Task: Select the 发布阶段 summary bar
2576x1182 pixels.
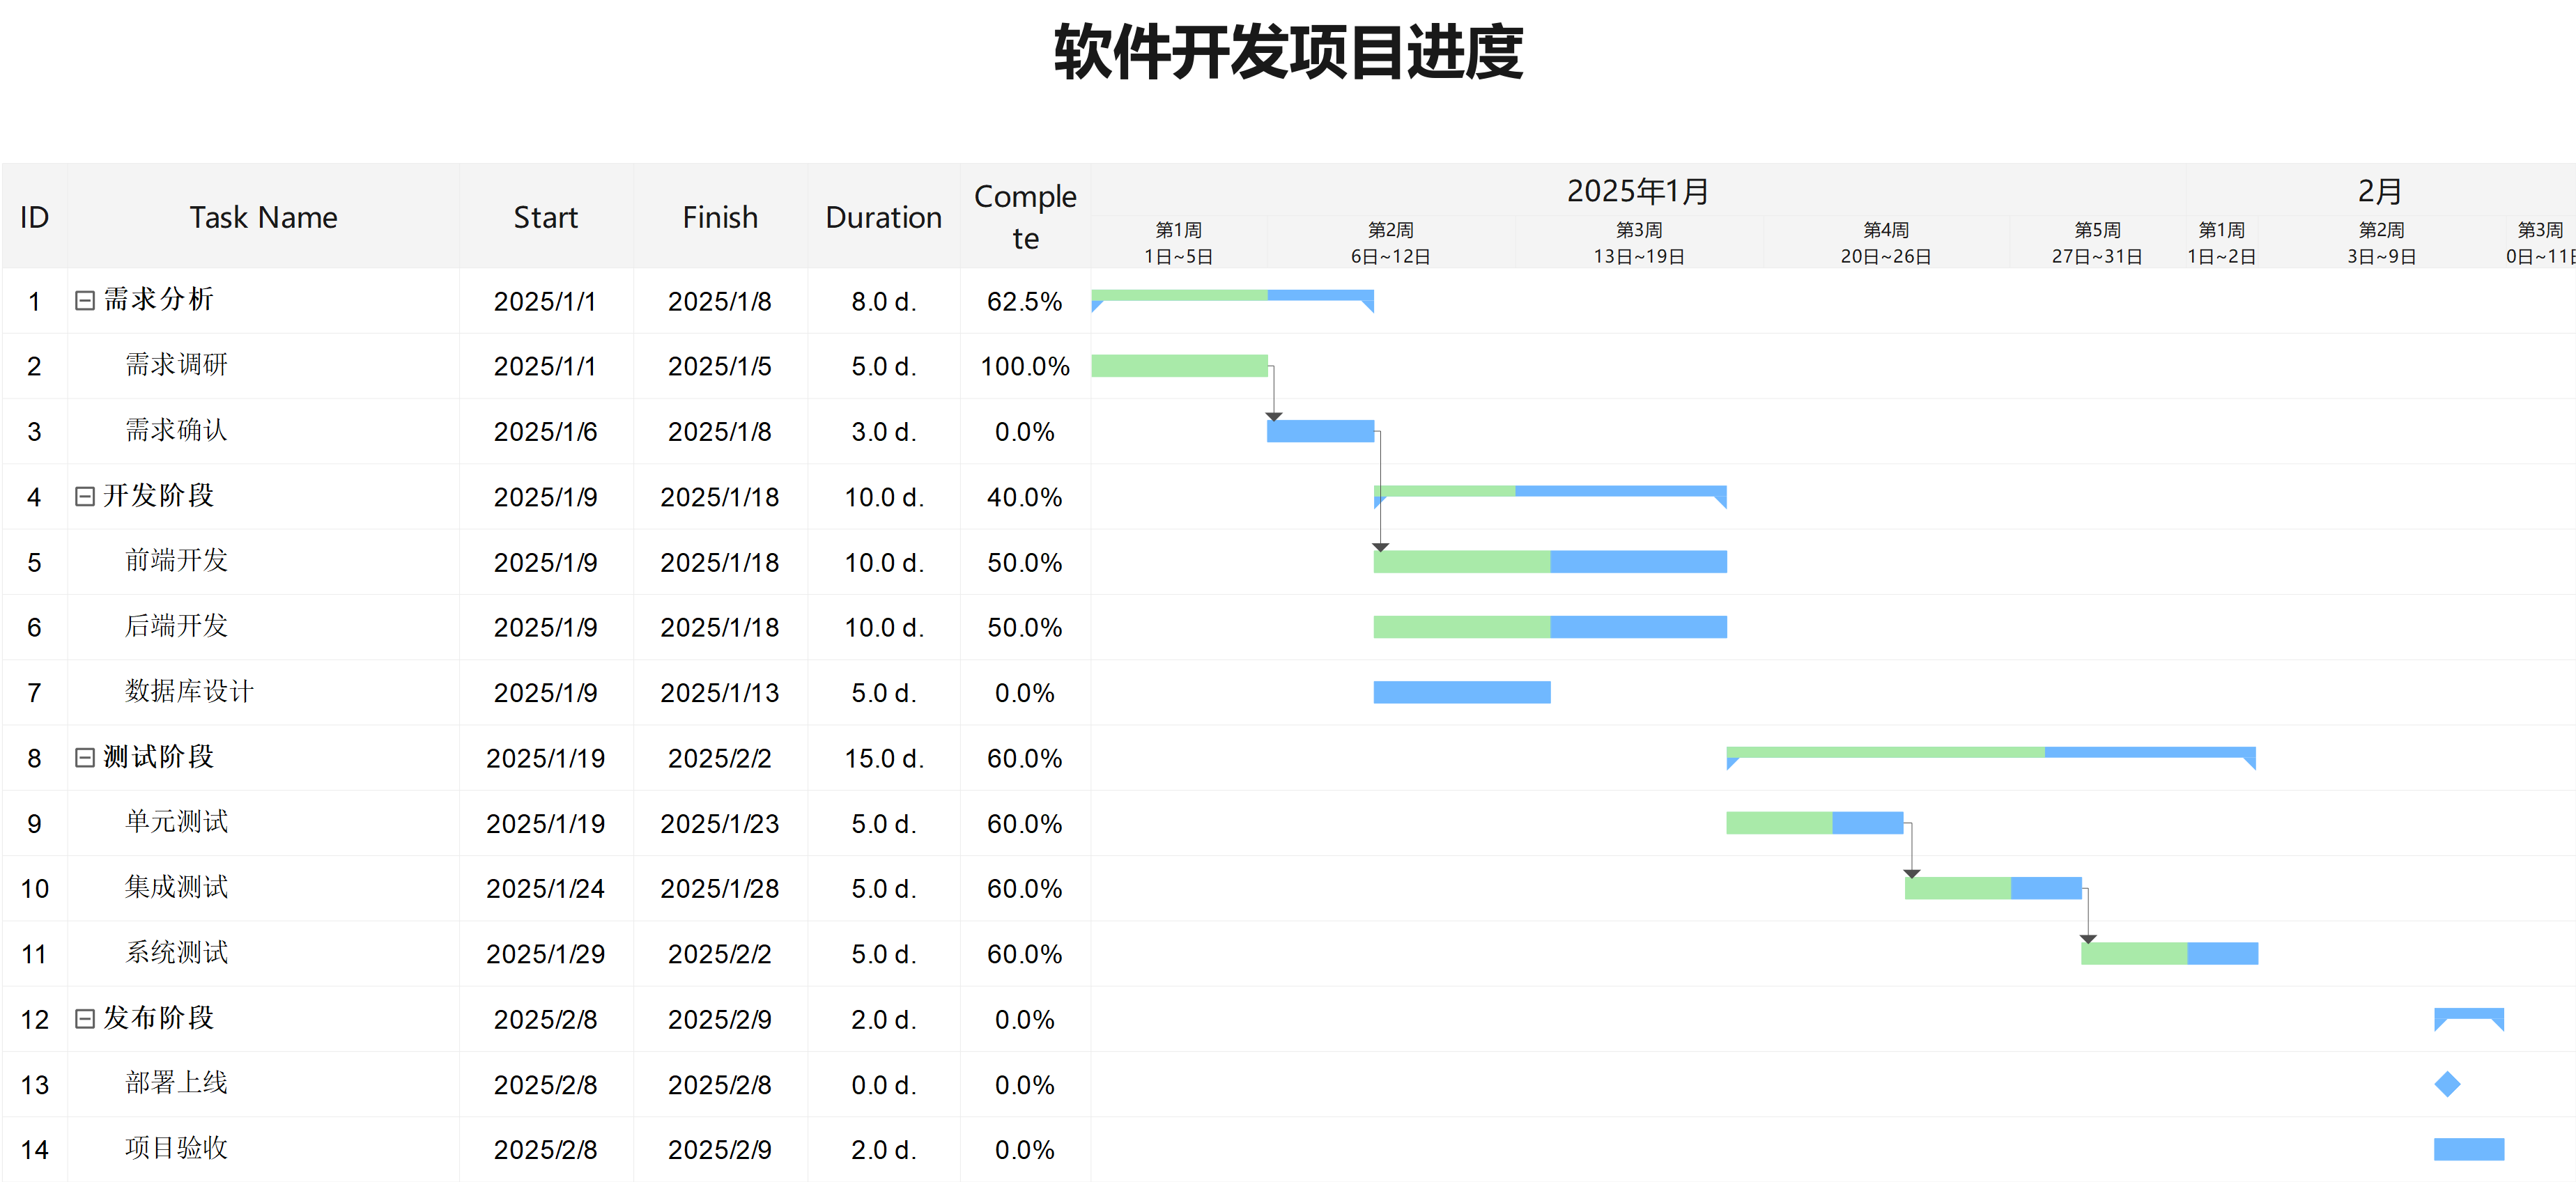Action: [x=2468, y=1013]
